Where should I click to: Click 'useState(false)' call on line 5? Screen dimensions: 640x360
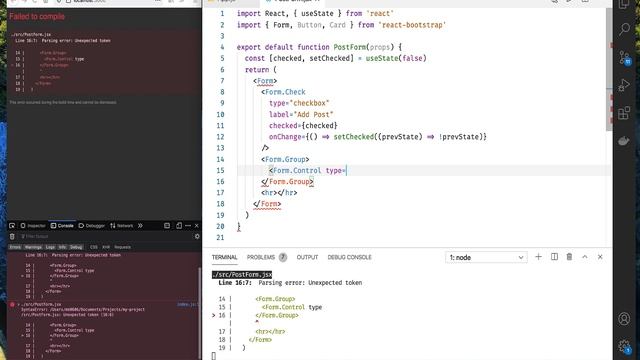[396, 58]
